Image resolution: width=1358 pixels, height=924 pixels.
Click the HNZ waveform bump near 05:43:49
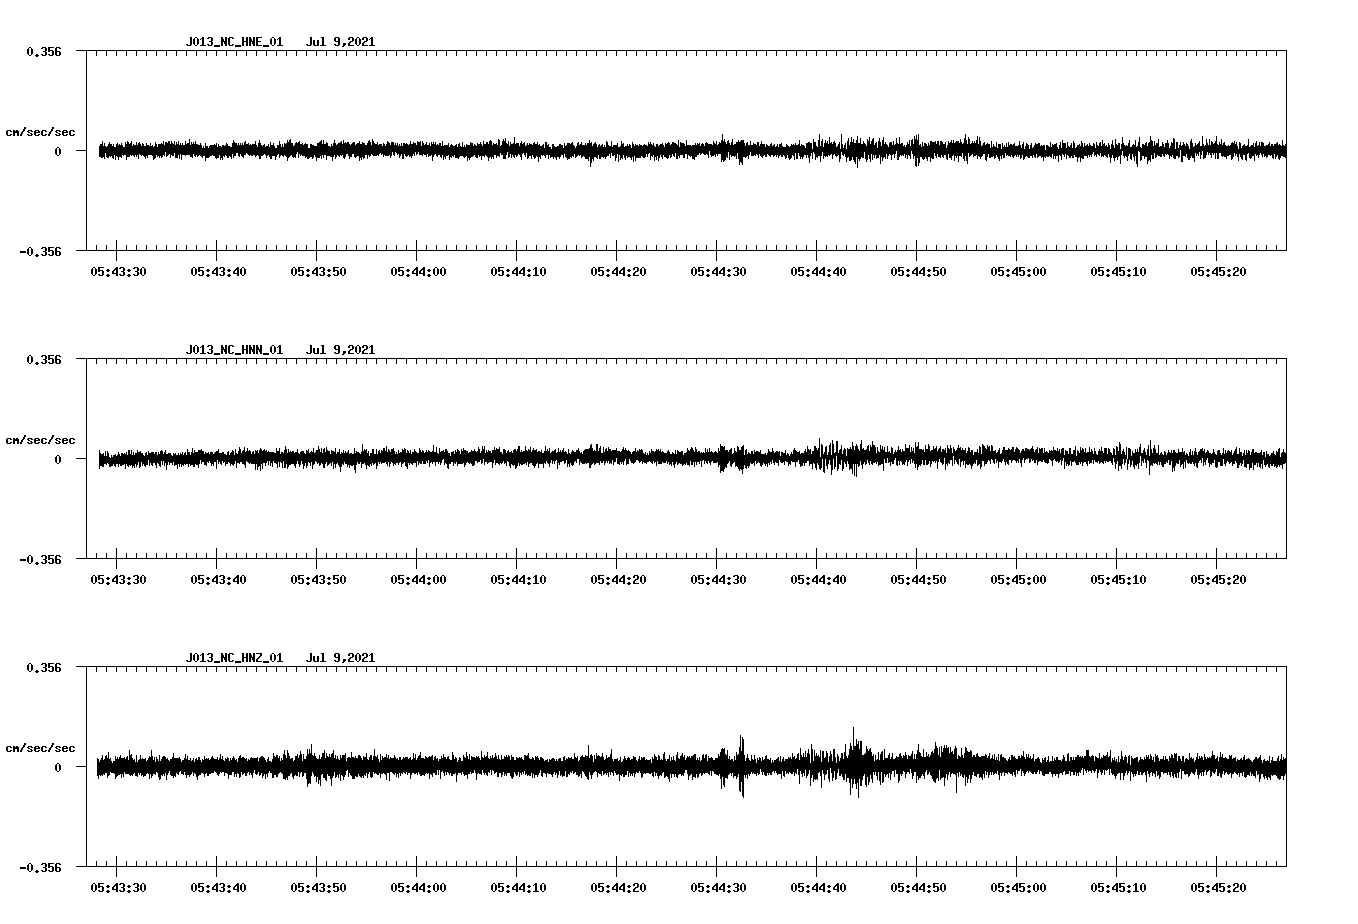tap(311, 765)
